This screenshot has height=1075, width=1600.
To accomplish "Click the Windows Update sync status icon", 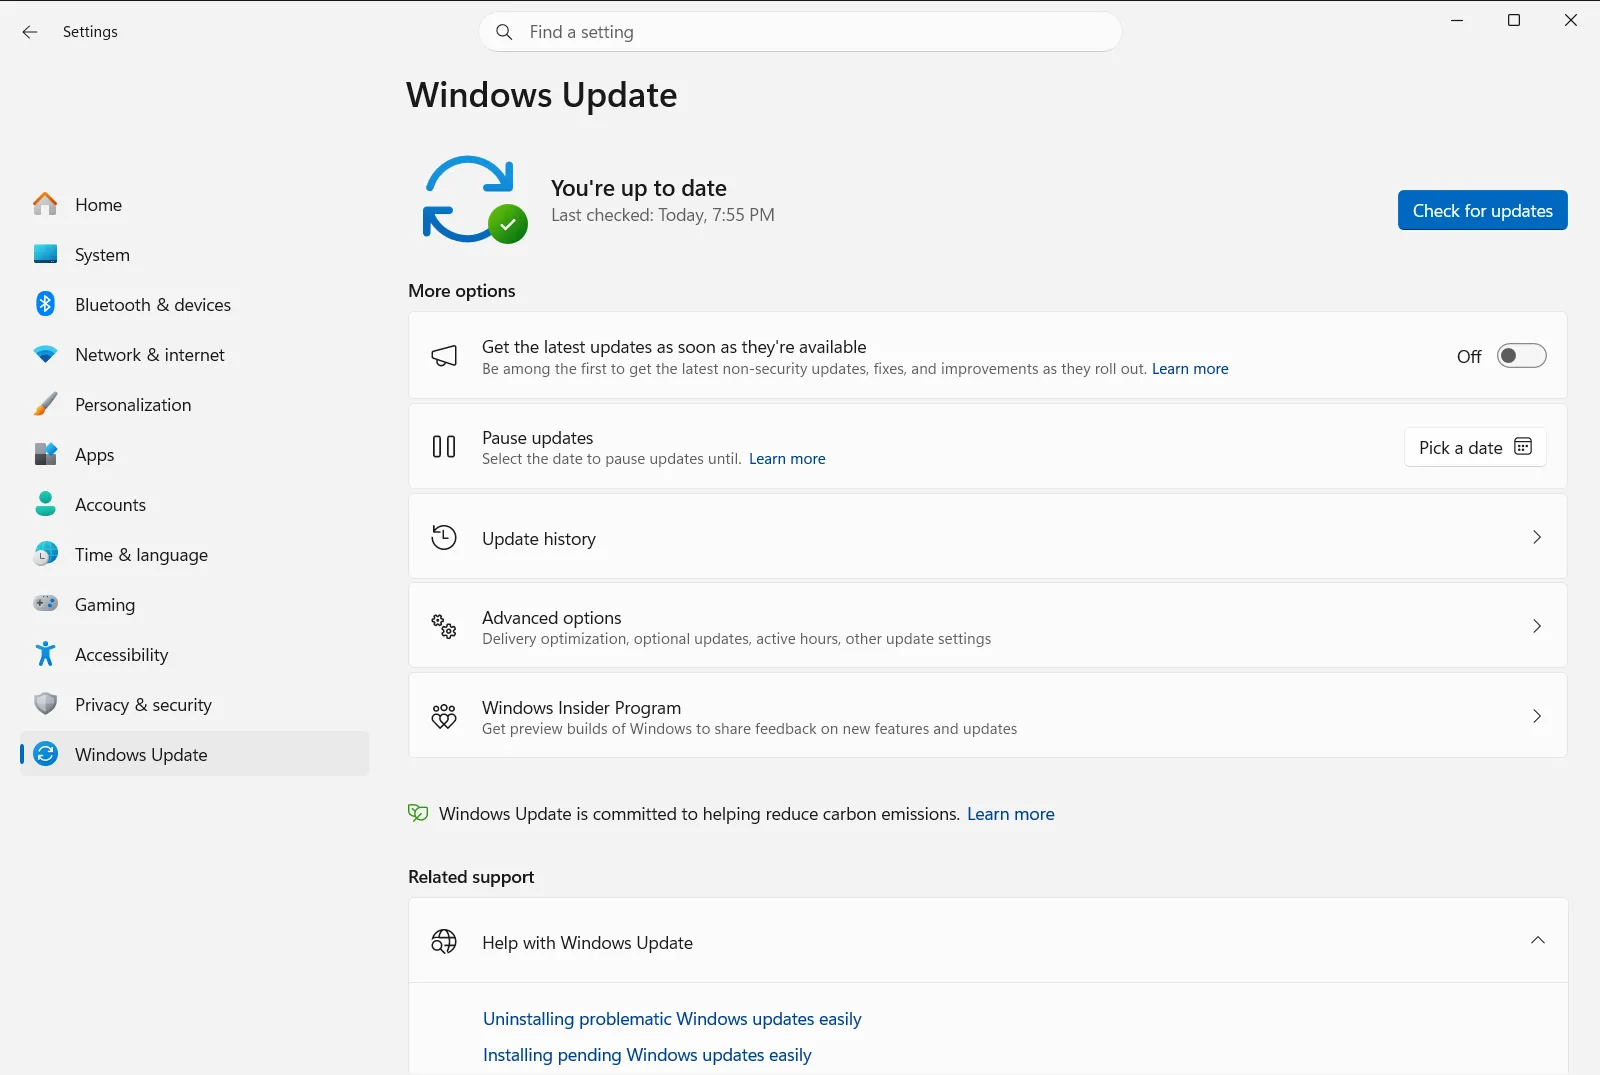I will (474, 200).
